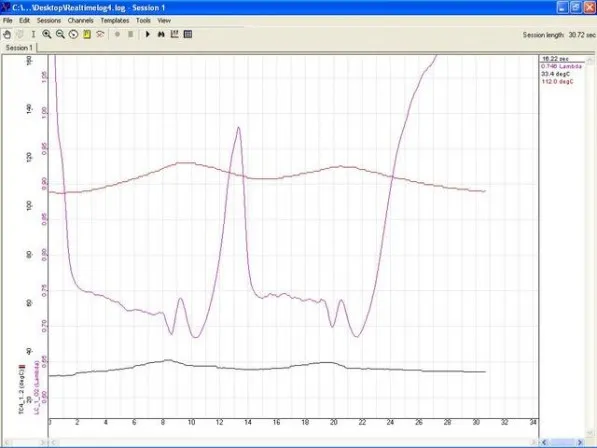This screenshot has height=448, width=597.
Task: Click the LC_1_O2 (Lambda) axis label
Action: click(37, 387)
